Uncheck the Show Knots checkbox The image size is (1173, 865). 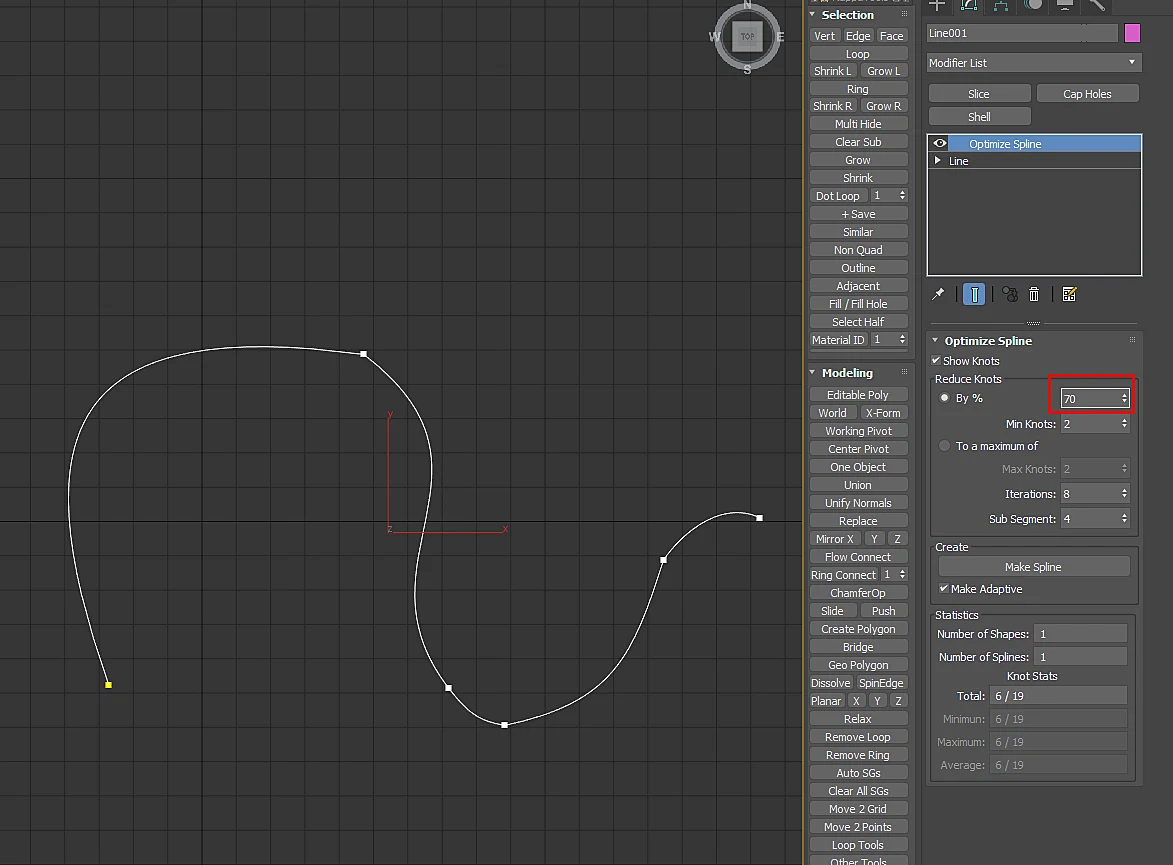[936, 361]
